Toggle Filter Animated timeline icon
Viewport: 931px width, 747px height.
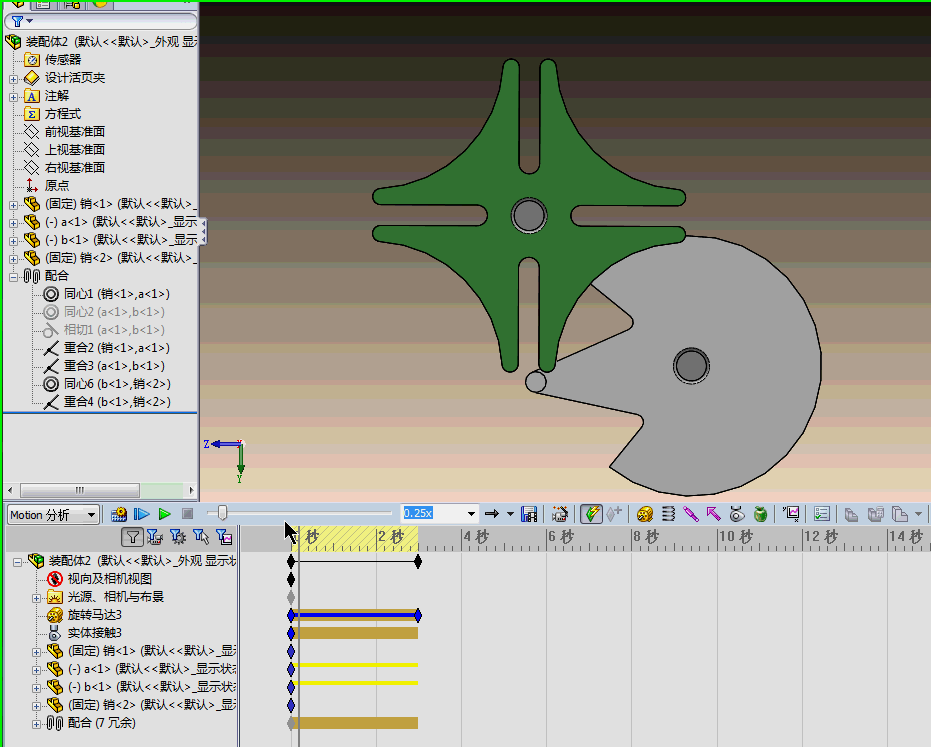tap(155, 537)
